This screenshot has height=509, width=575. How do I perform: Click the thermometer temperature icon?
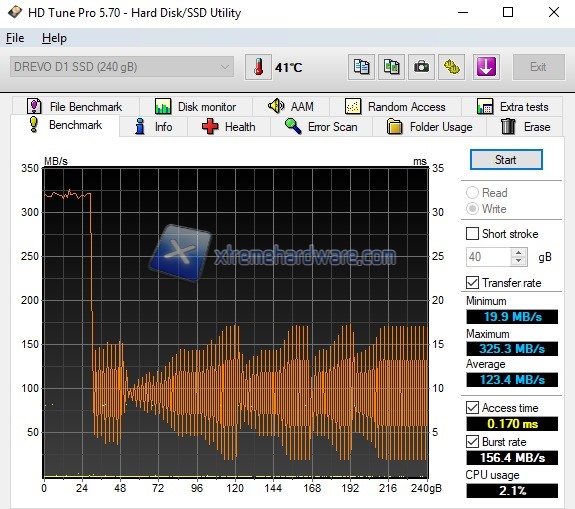(x=259, y=67)
